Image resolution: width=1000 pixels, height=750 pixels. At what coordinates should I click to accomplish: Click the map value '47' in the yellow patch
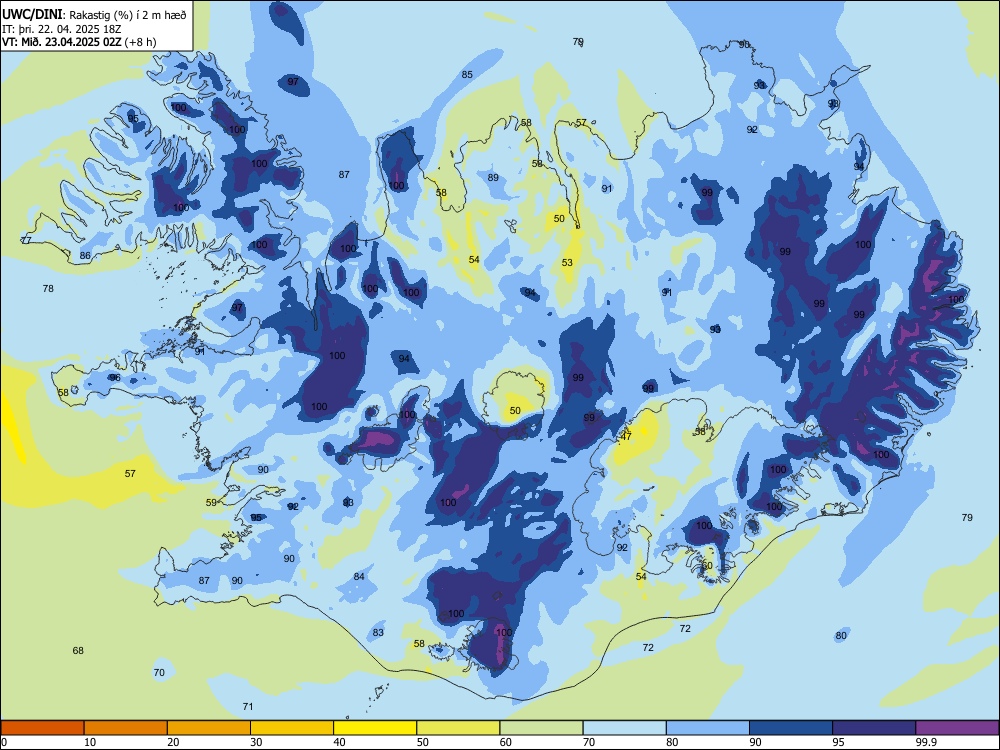pyautogui.click(x=626, y=437)
